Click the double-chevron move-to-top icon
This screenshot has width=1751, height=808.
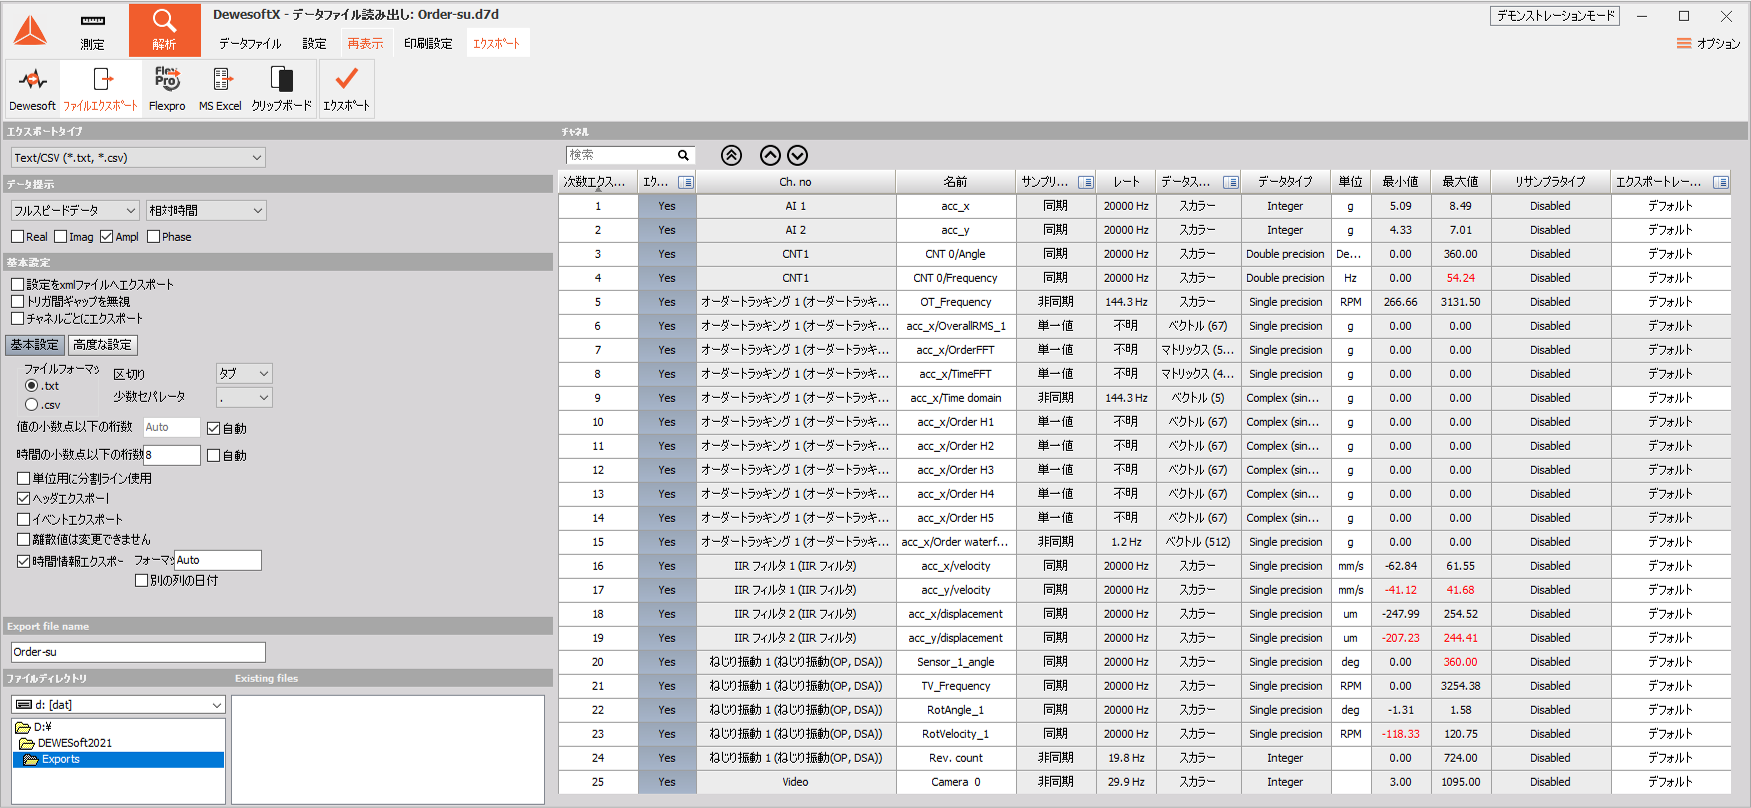(x=732, y=155)
